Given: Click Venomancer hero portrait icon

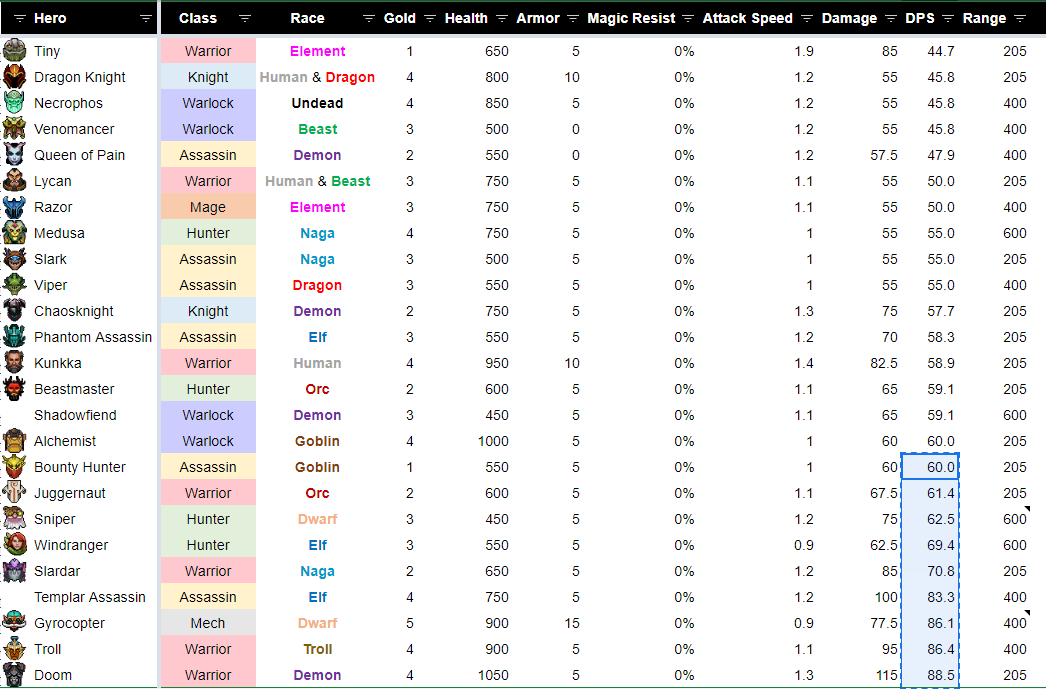Looking at the screenshot, I should (14, 129).
